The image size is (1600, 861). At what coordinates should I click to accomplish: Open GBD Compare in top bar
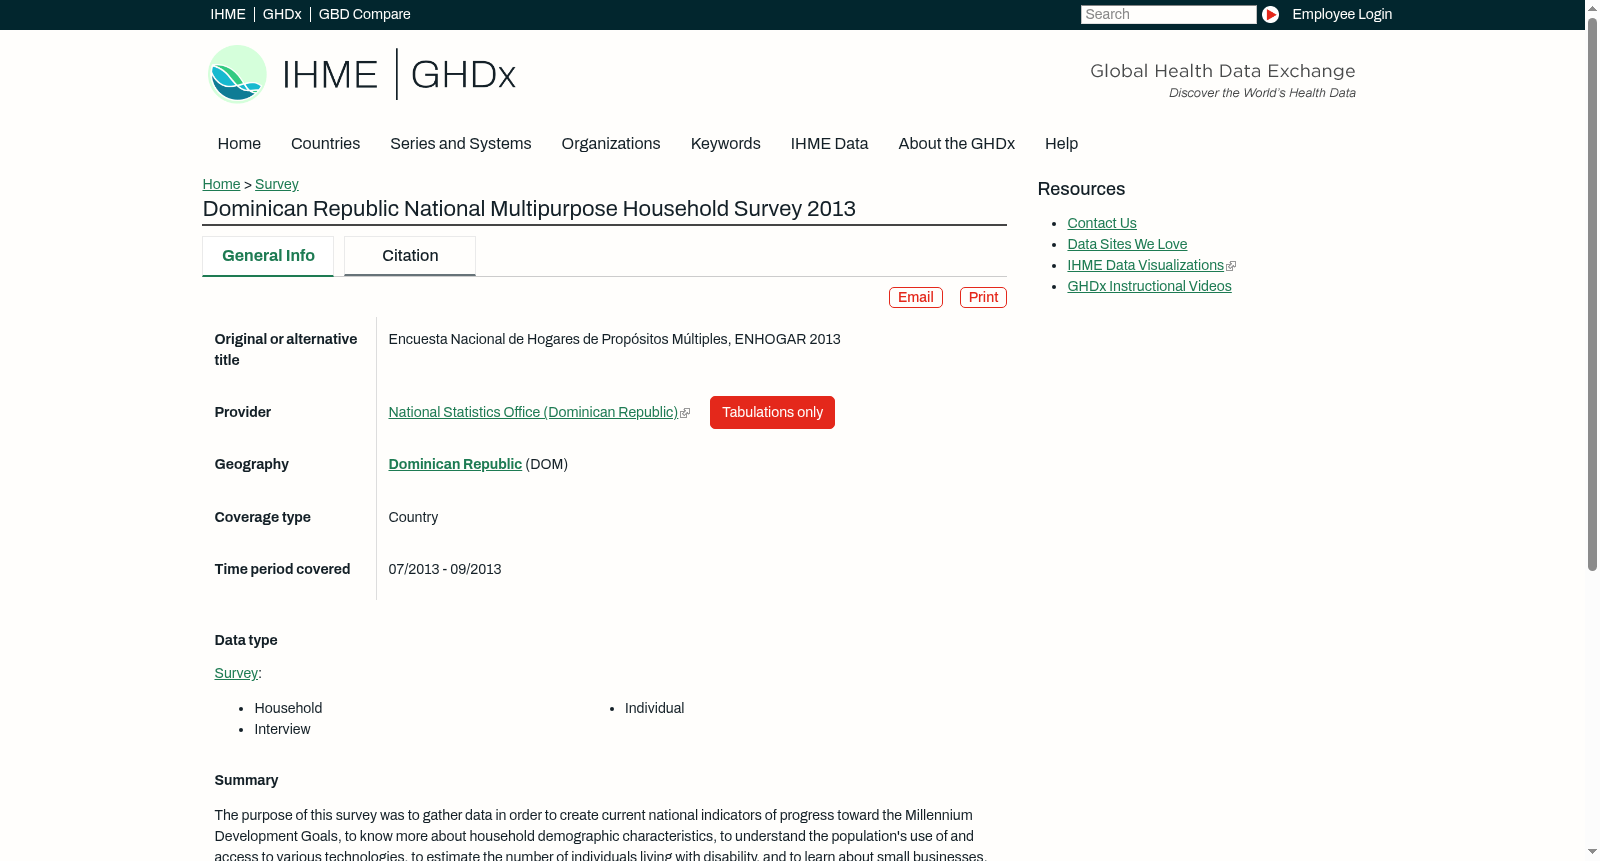point(364,14)
